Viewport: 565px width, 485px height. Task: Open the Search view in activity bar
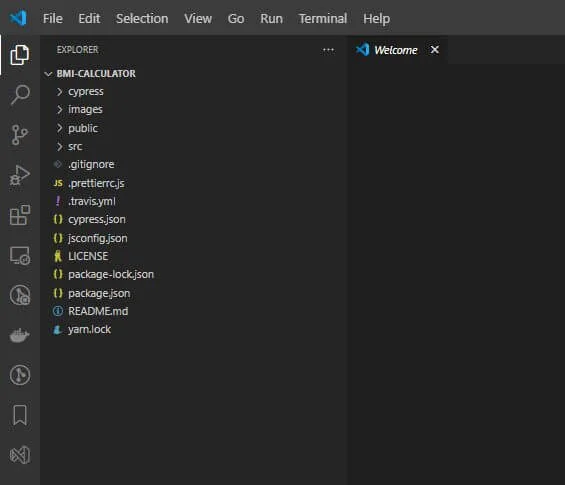coord(20,94)
